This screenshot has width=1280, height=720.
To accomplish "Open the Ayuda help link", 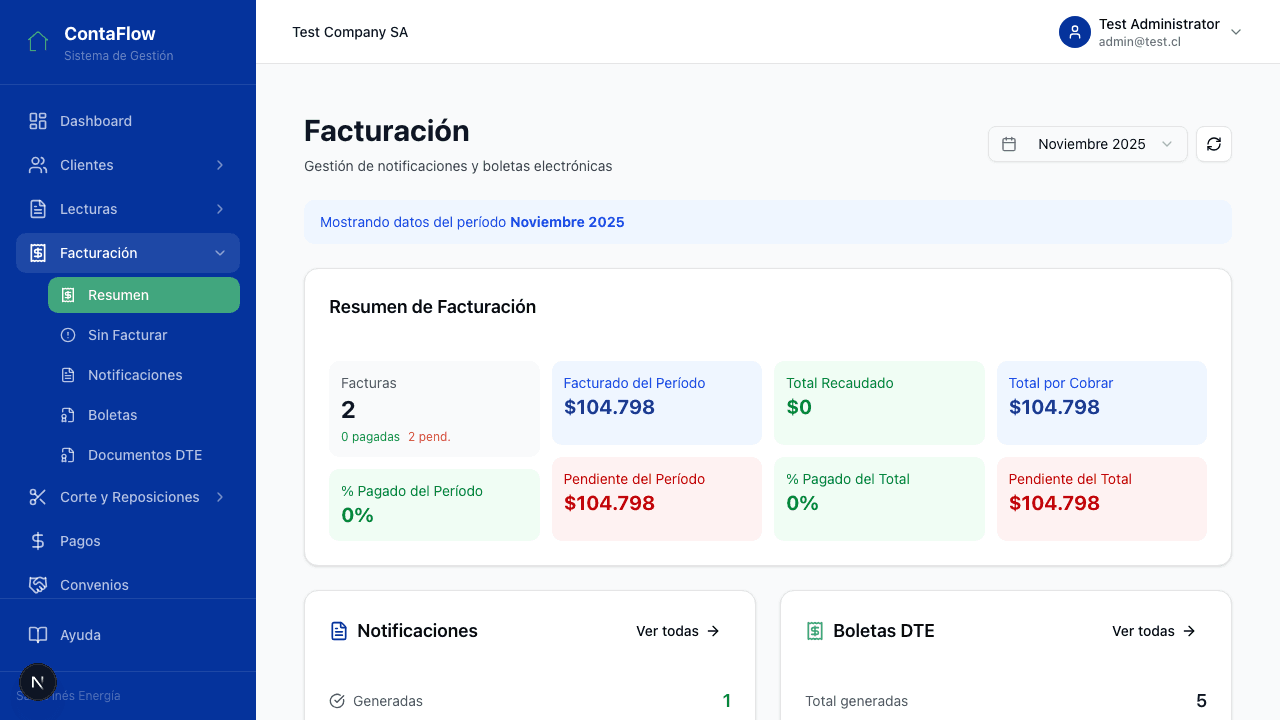I will (128, 635).
